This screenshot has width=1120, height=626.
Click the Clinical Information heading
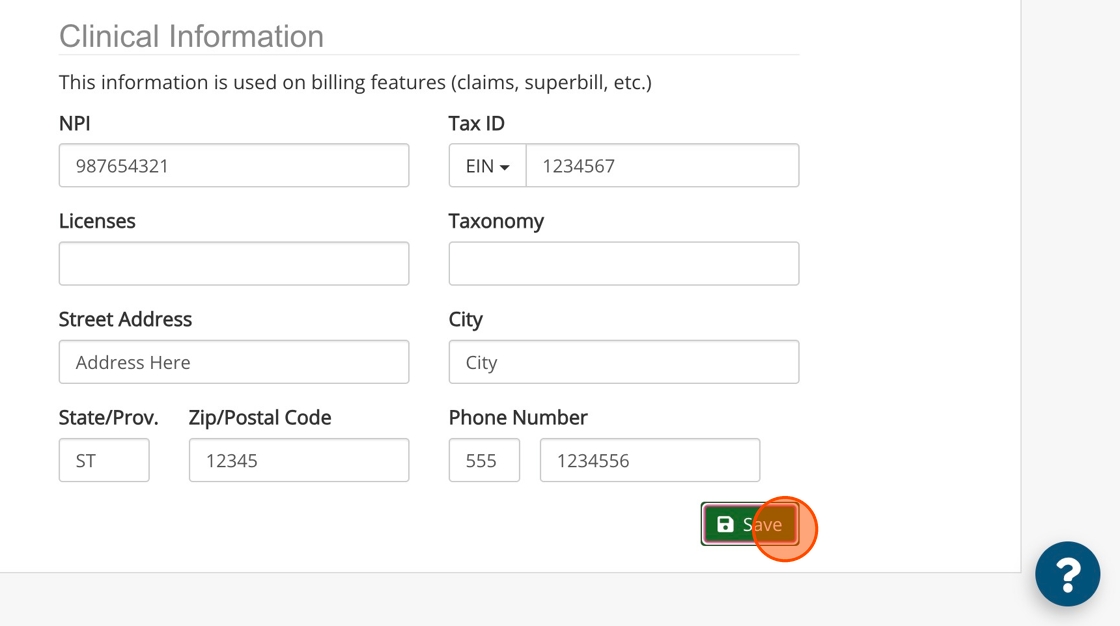coord(191,36)
